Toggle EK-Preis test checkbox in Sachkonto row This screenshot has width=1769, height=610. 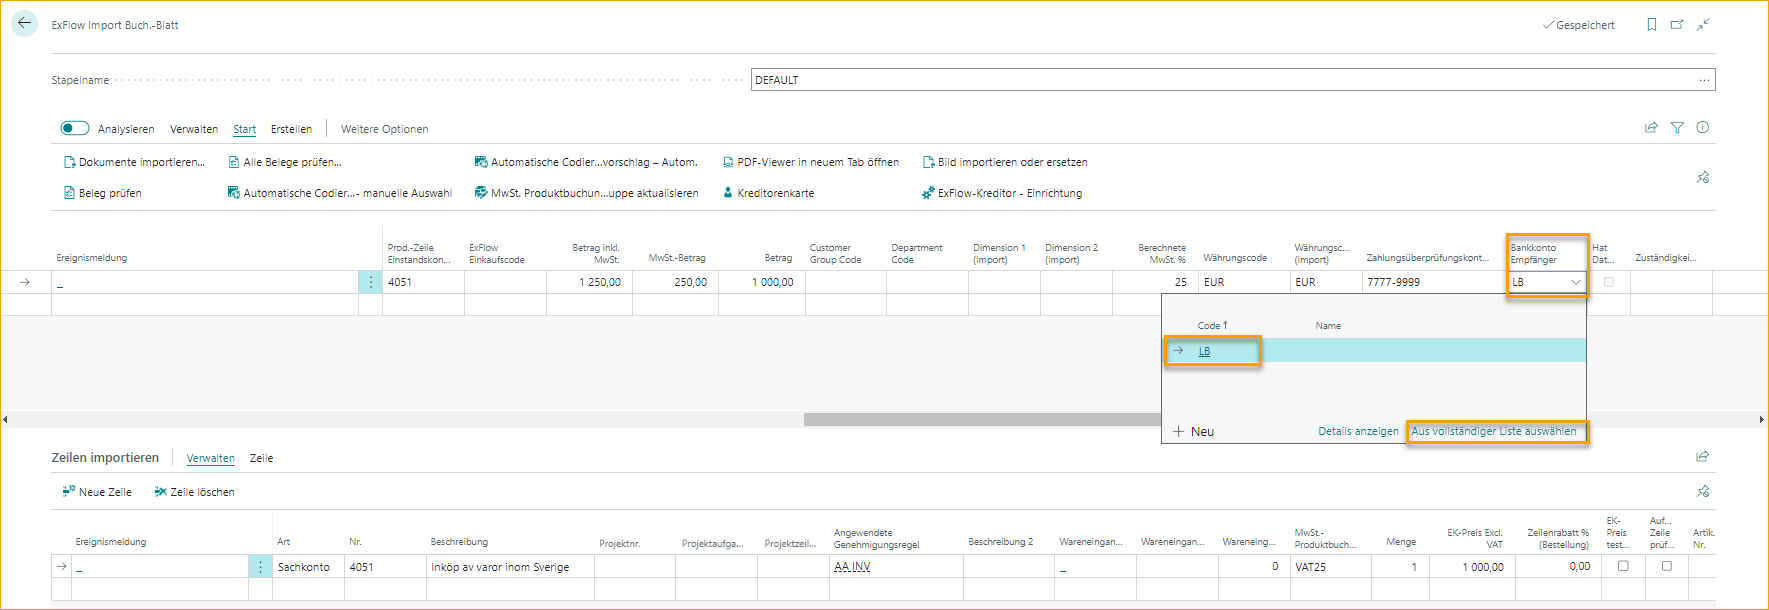(x=1623, y=566)
